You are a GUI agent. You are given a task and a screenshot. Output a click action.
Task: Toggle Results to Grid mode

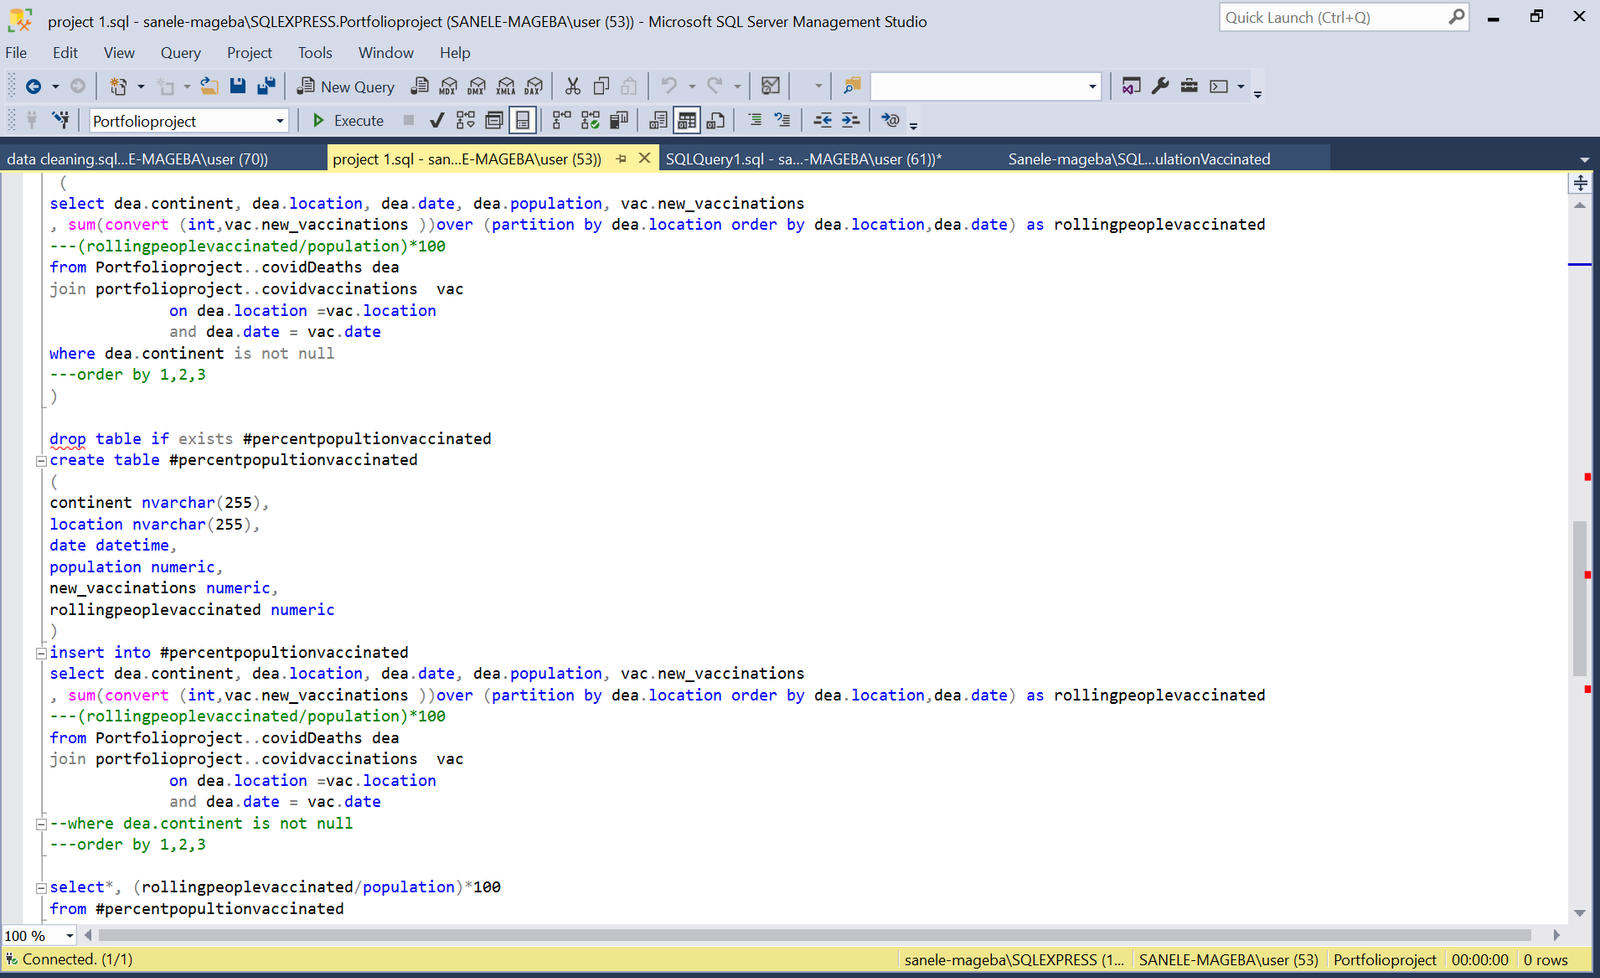pos(686,121)
